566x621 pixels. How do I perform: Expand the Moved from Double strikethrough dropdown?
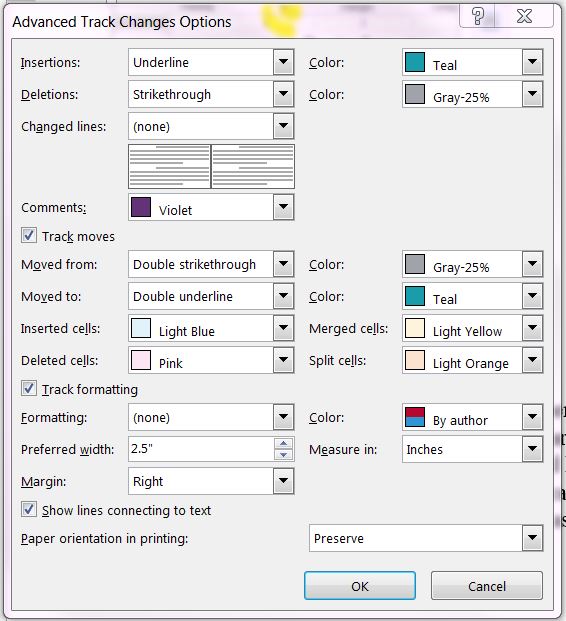pyautogui.click(x=283, y=264)
